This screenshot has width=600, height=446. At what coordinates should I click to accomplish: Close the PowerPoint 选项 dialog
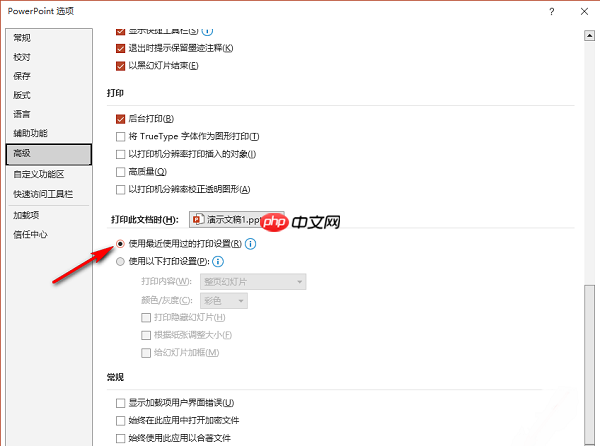click(584, 11)
